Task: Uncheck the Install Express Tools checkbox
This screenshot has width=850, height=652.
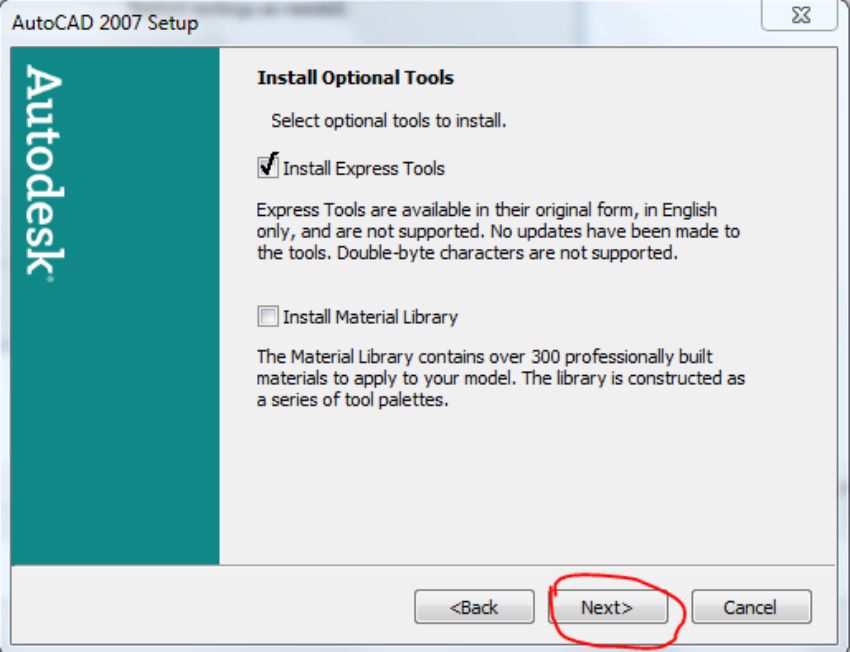Action: tap(268, 167)
